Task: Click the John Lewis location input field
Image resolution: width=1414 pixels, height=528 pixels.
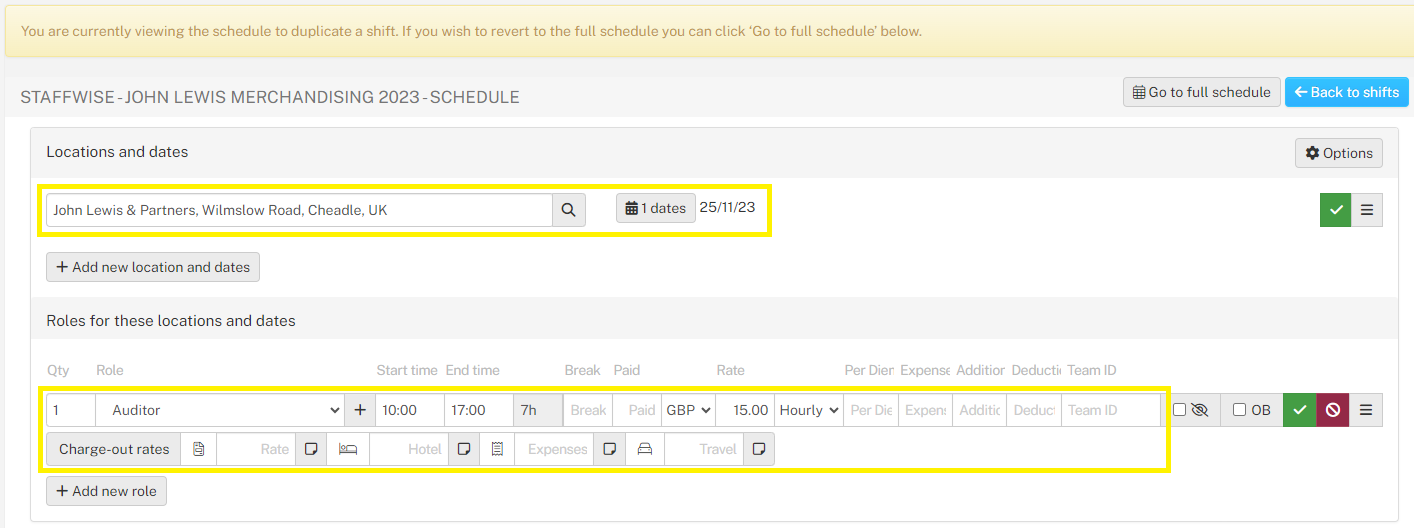Action: [x=299, y=210]
